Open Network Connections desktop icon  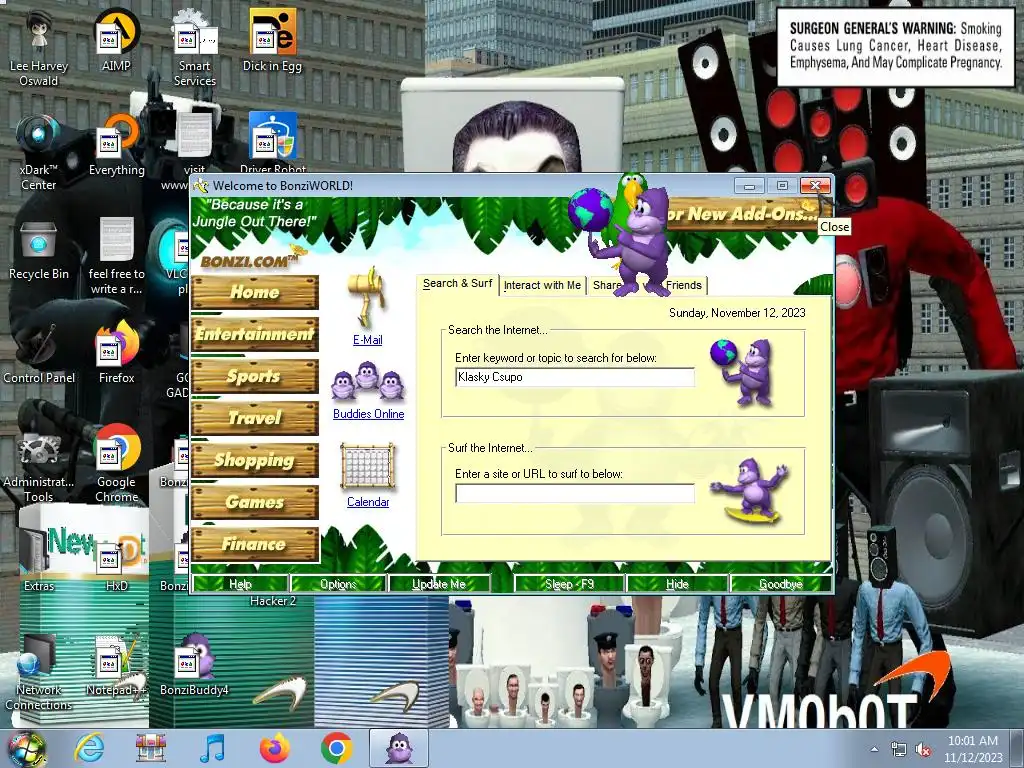point(39,673)
